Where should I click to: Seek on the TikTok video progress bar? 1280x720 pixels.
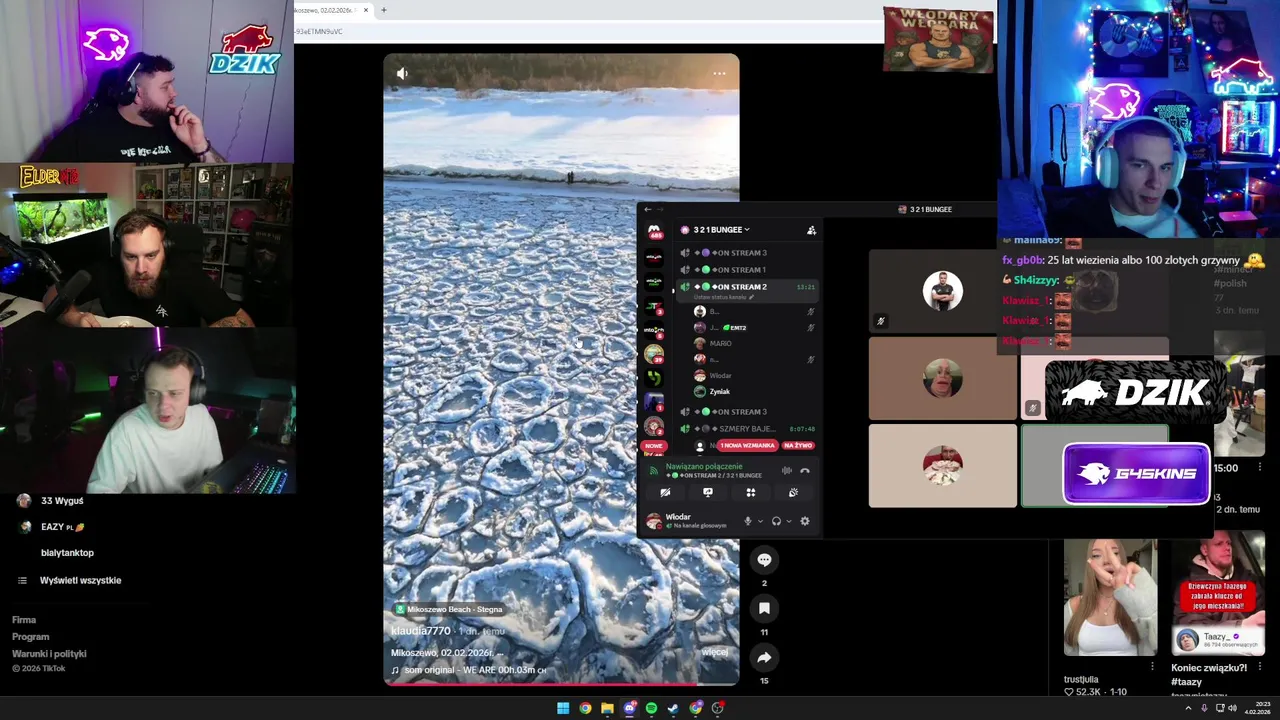pos(561,684)
